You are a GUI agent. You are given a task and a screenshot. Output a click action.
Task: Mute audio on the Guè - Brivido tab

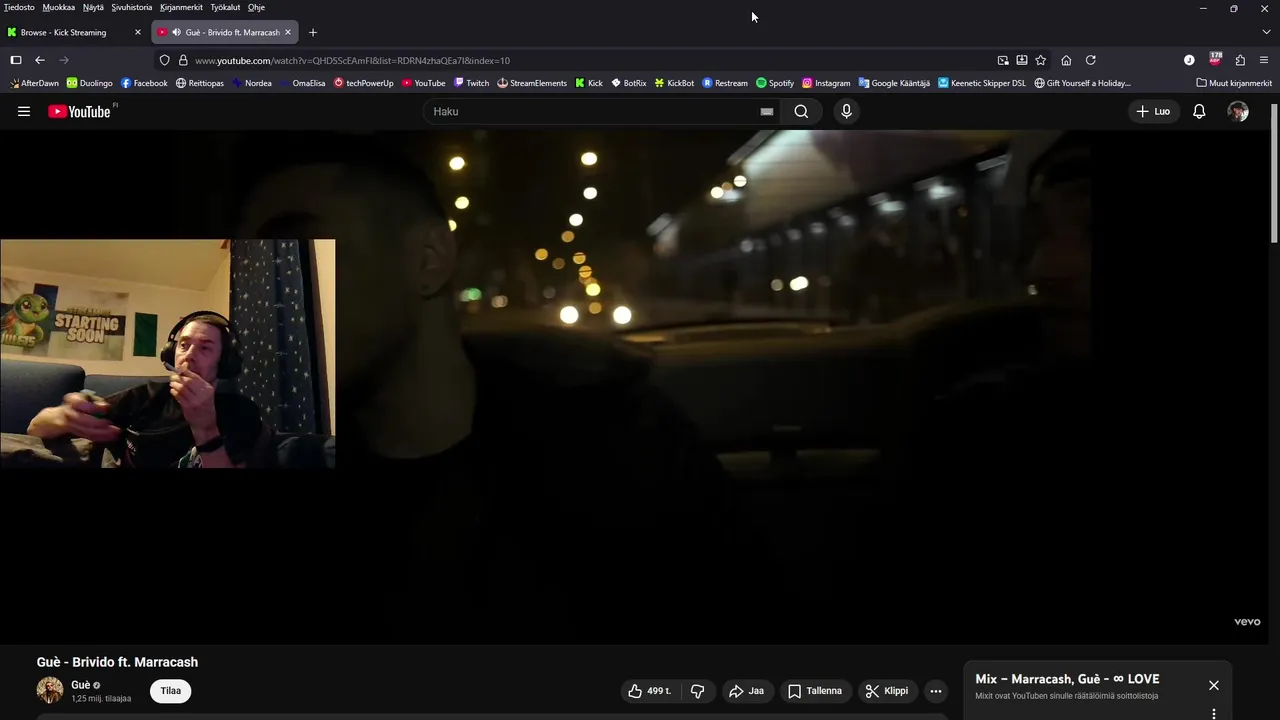(176, 32)
